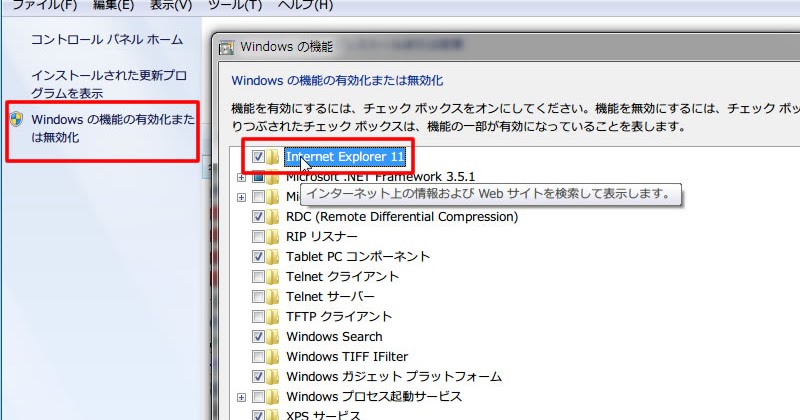Select Windows ガジェット プラットフォーム label
The height and width of the screenshot is (420, 800).
(394, 377)
